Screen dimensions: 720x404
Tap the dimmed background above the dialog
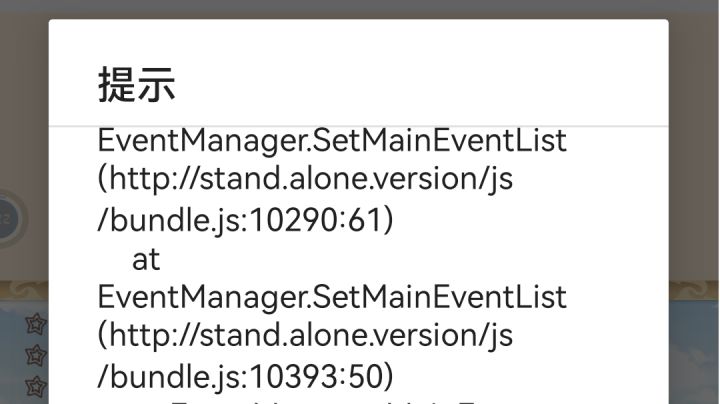click(360, 9)
